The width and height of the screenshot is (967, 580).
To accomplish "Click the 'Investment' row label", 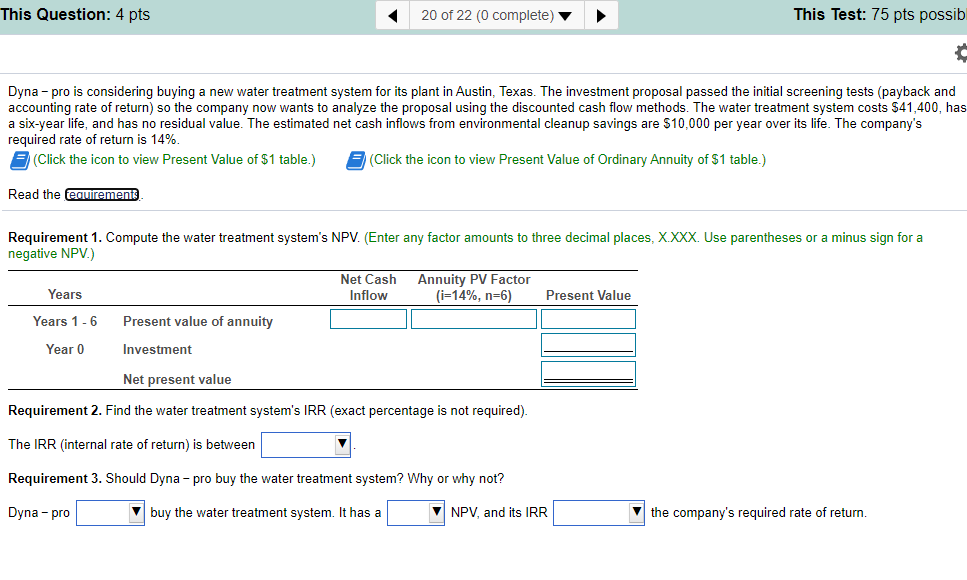I will tap(157, 349).
